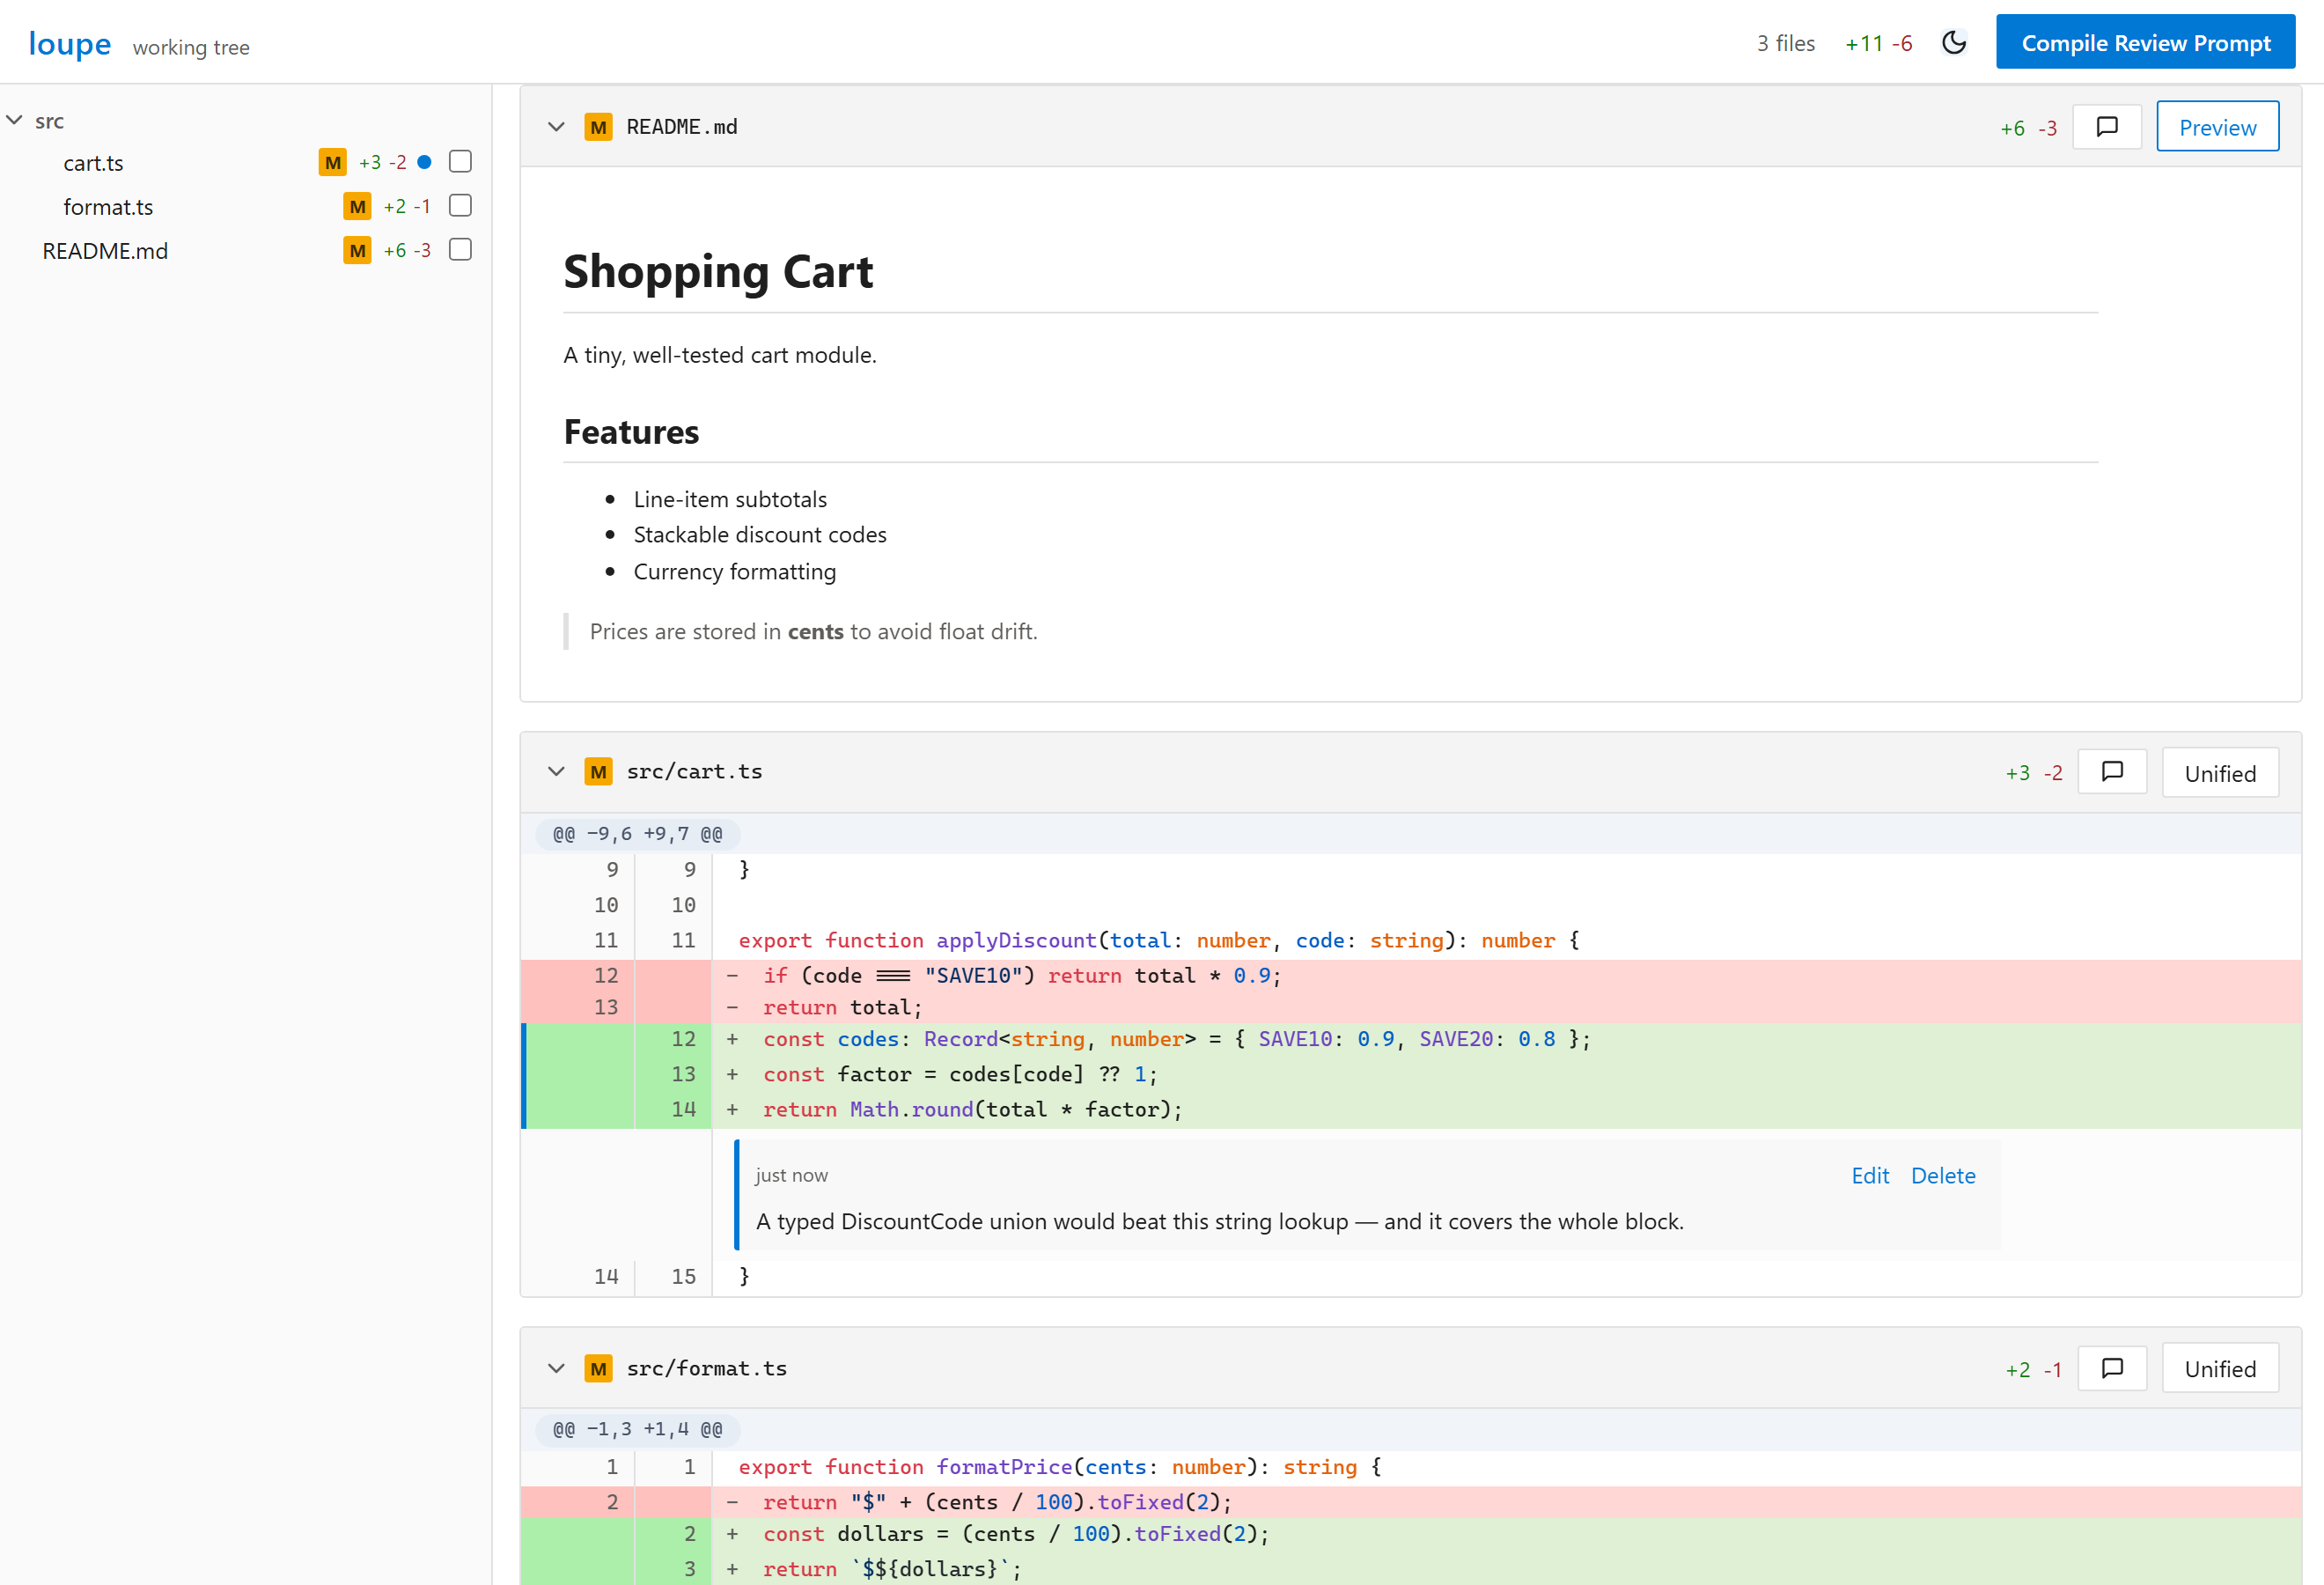
Task: Click the M badge beside README.md header
Action: pos(598,127)
